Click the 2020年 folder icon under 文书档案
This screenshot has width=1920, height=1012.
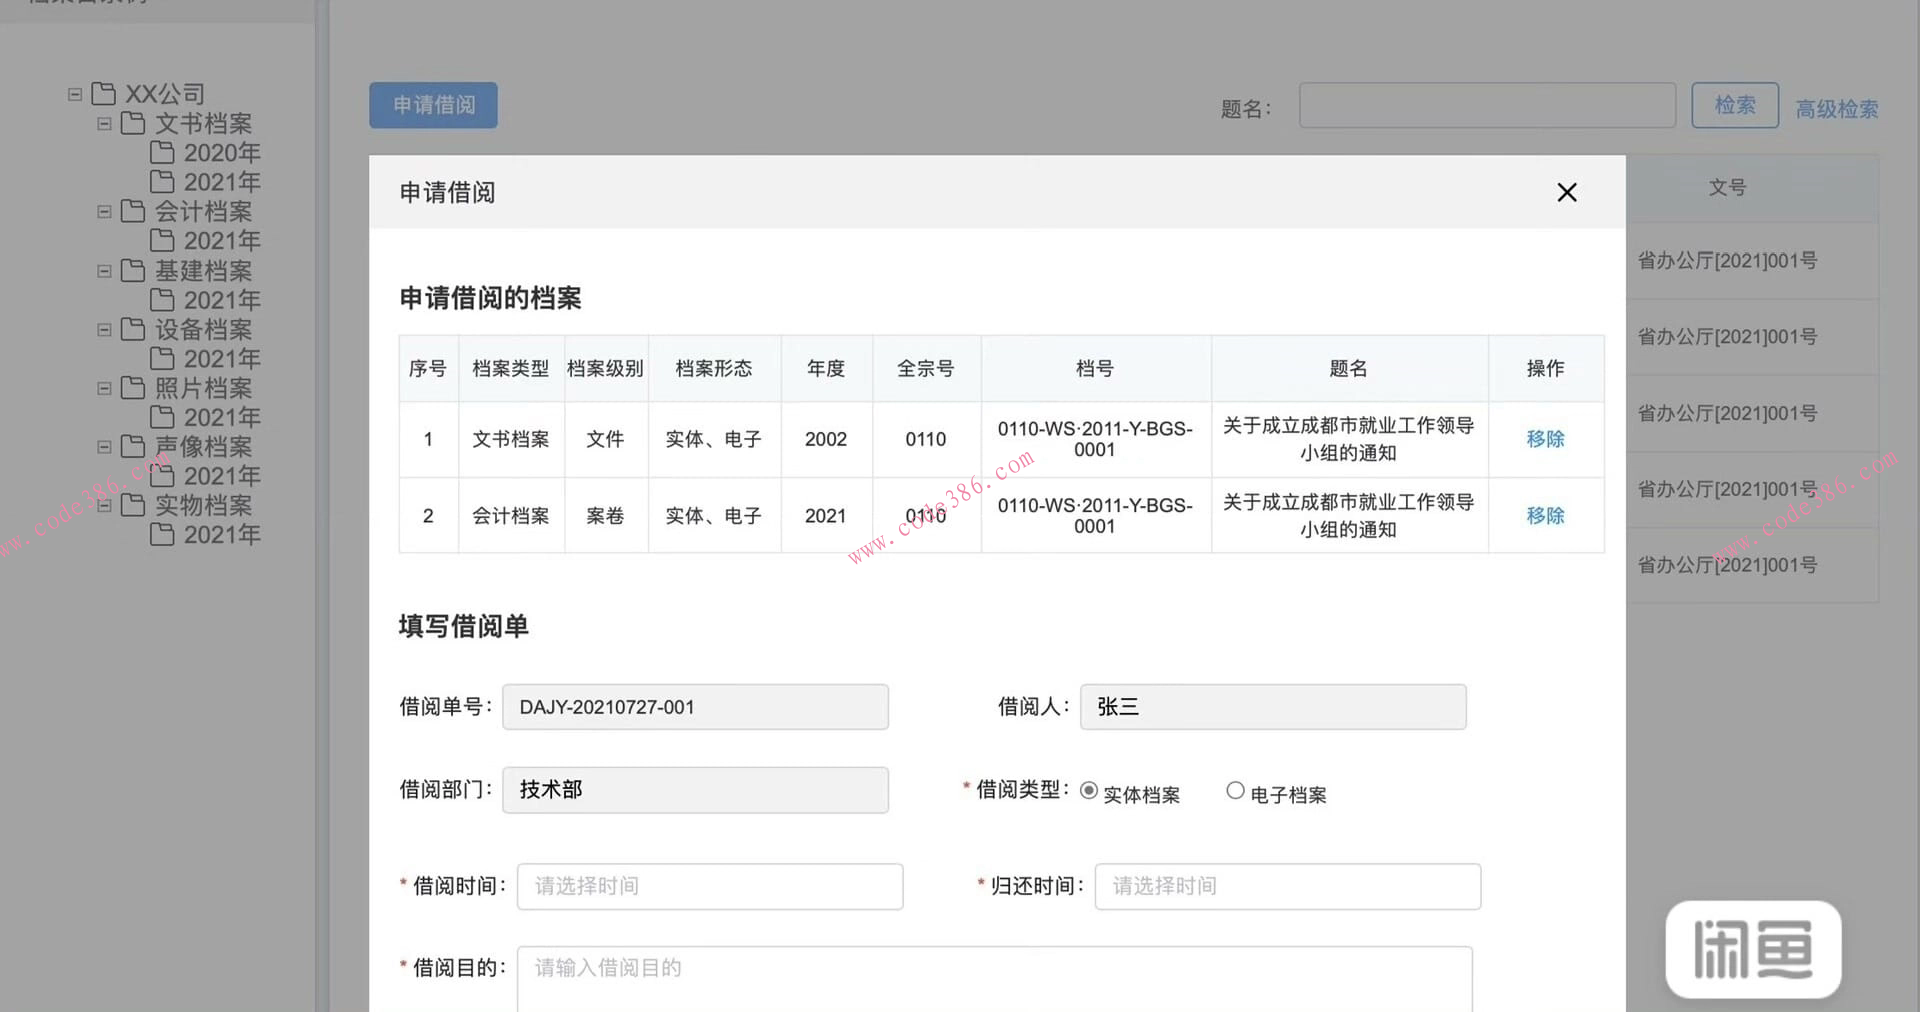coord(164,152)
